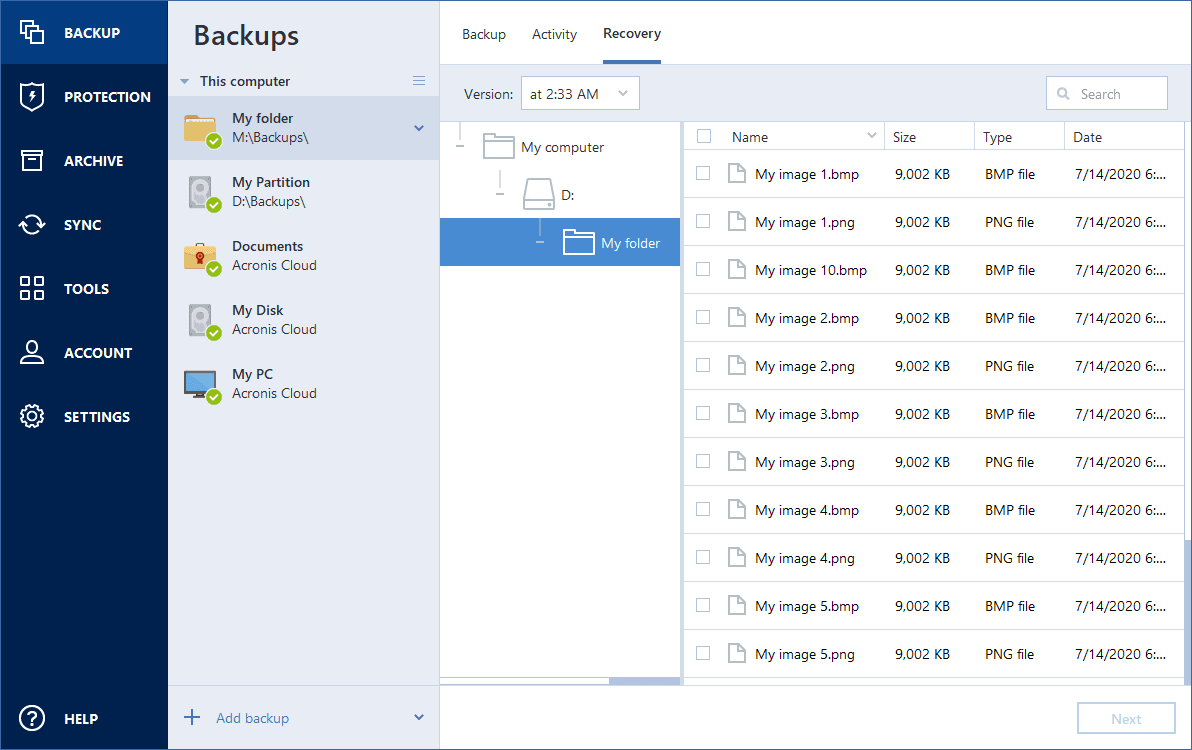The image size is (1192, 750).
Task: Switch to the Backup tab
Action: pyautogui.click(x=484, y=34)
